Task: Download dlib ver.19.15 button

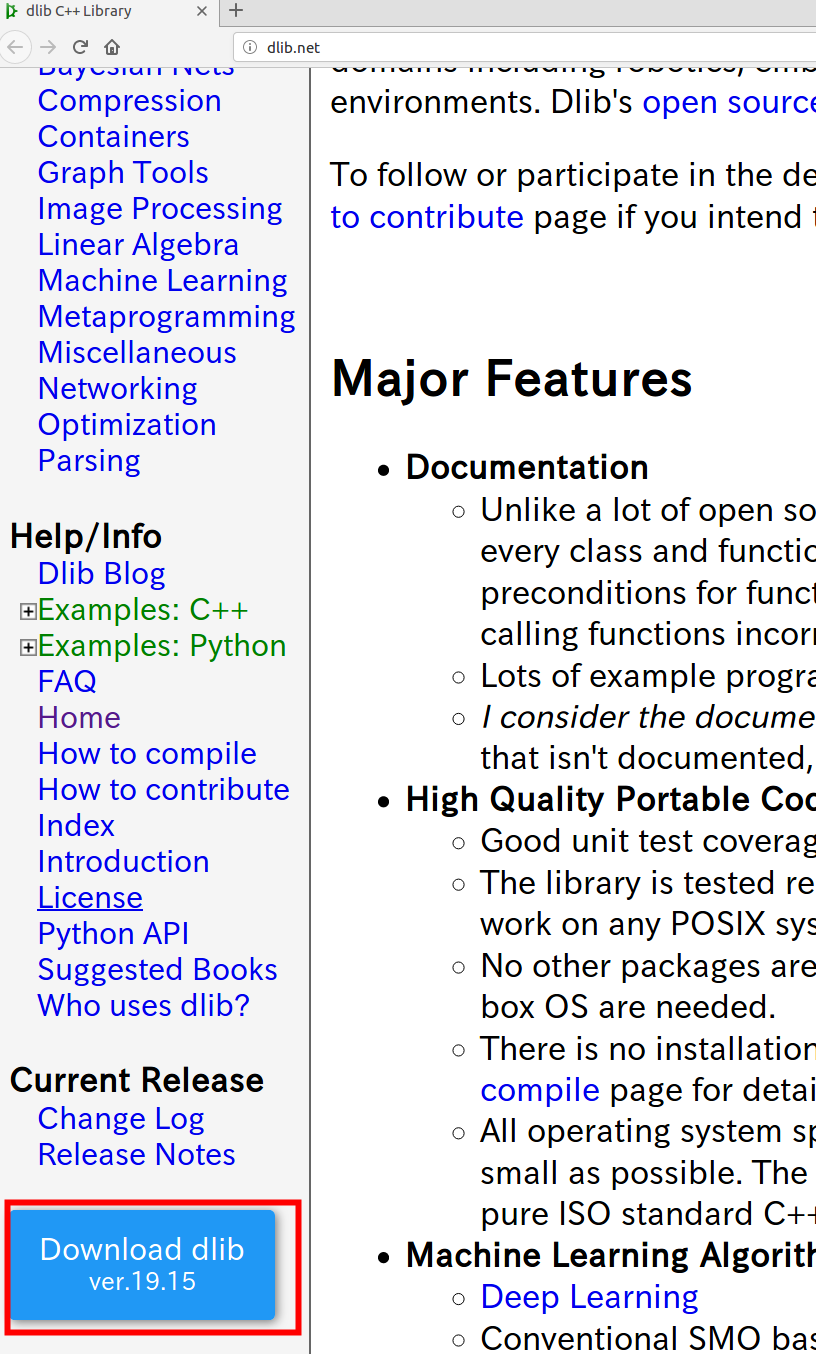Action: [142, 1264]
